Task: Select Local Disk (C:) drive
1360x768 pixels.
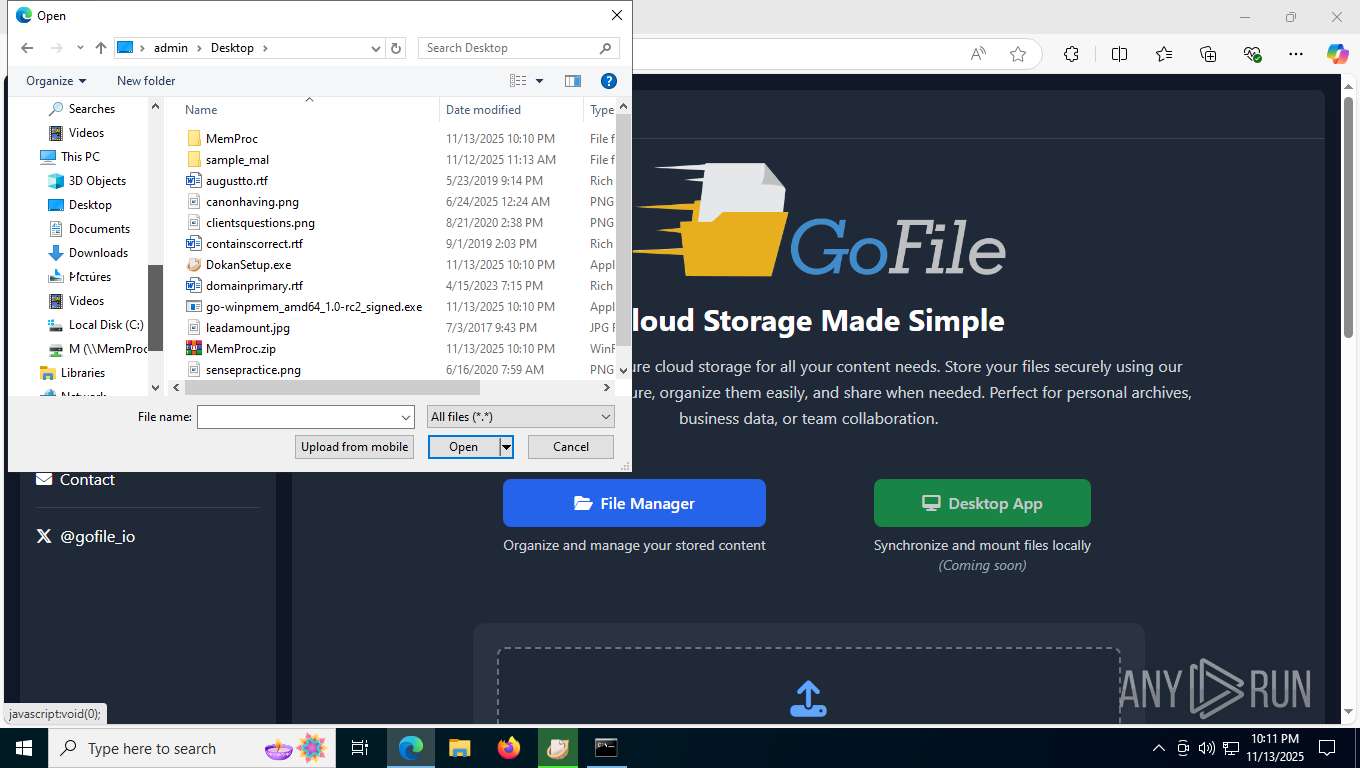Action: coord(106,325)
